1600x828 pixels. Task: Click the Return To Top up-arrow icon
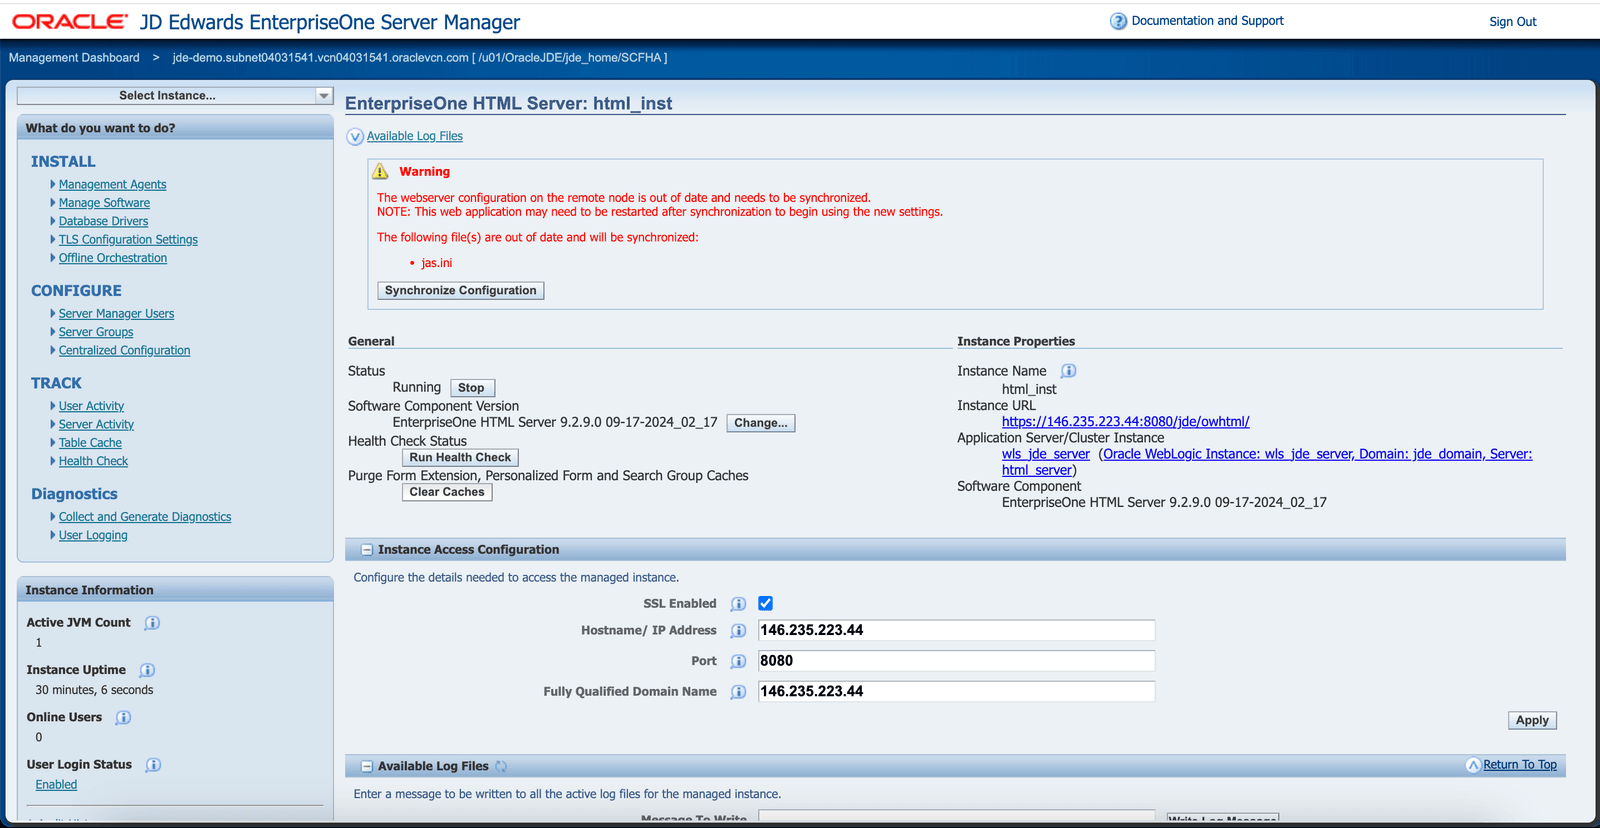click(1473, 765)
